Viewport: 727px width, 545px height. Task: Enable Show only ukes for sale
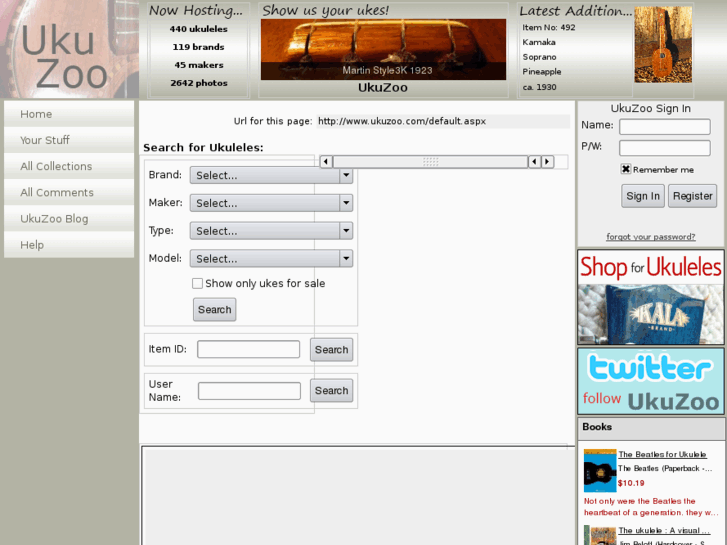coord(198,283)
